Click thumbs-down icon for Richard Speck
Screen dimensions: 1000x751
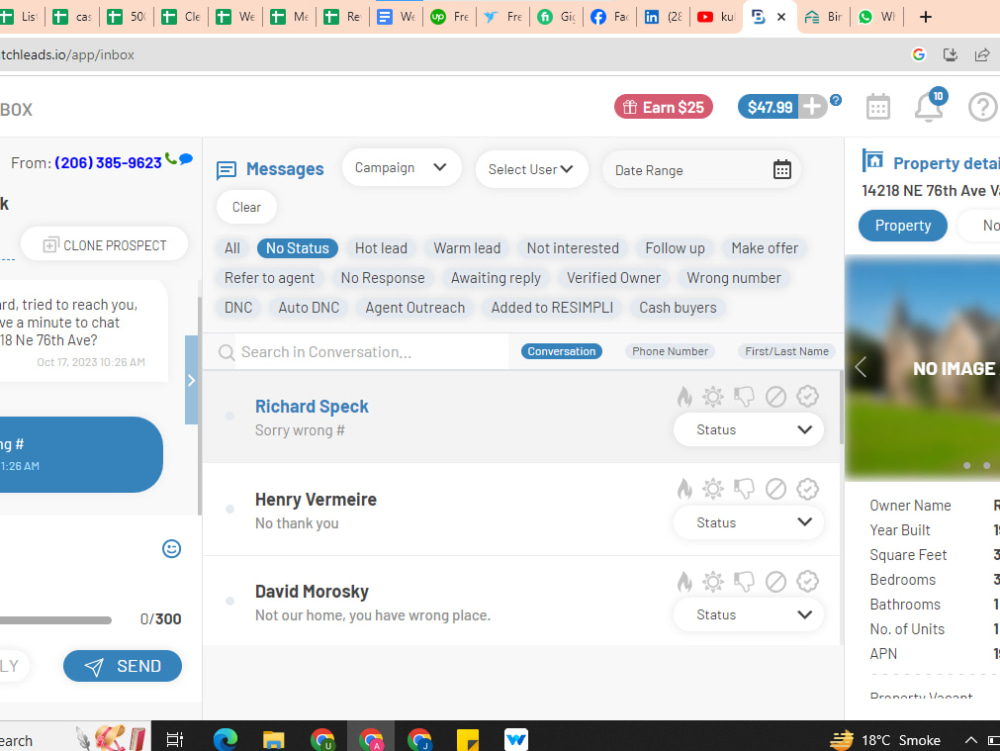coord(744,397)
